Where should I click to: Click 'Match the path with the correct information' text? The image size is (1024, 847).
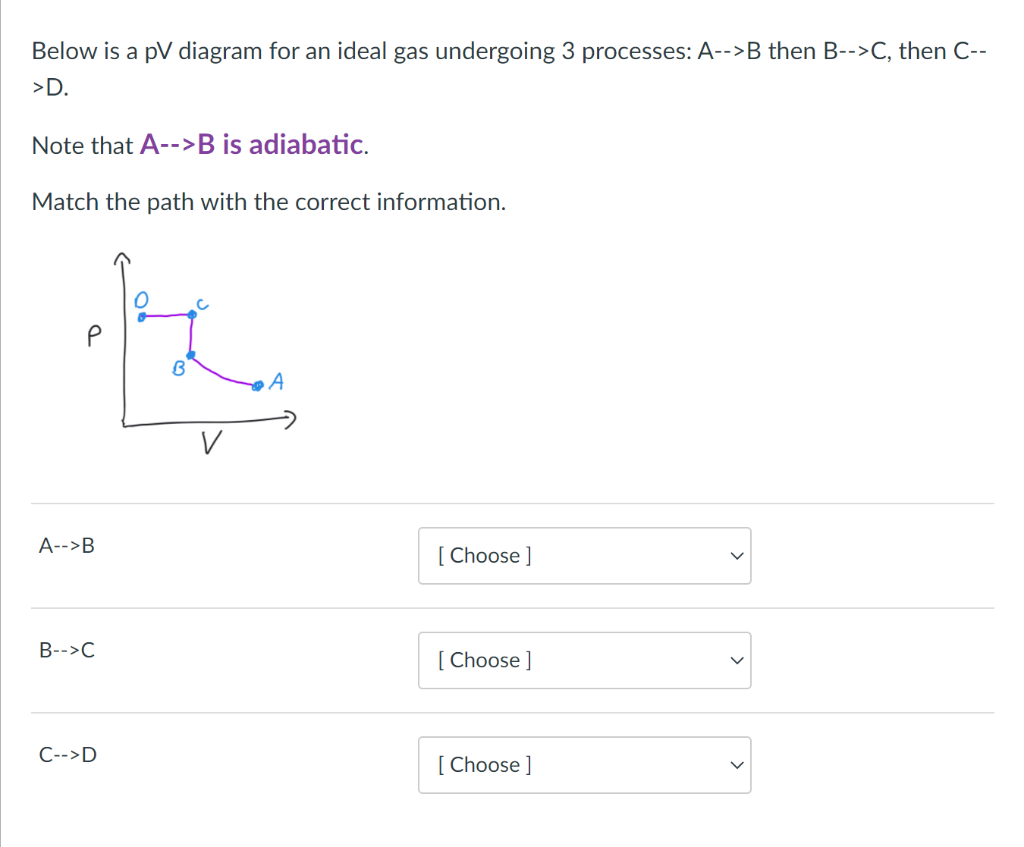tap(269, 202)
